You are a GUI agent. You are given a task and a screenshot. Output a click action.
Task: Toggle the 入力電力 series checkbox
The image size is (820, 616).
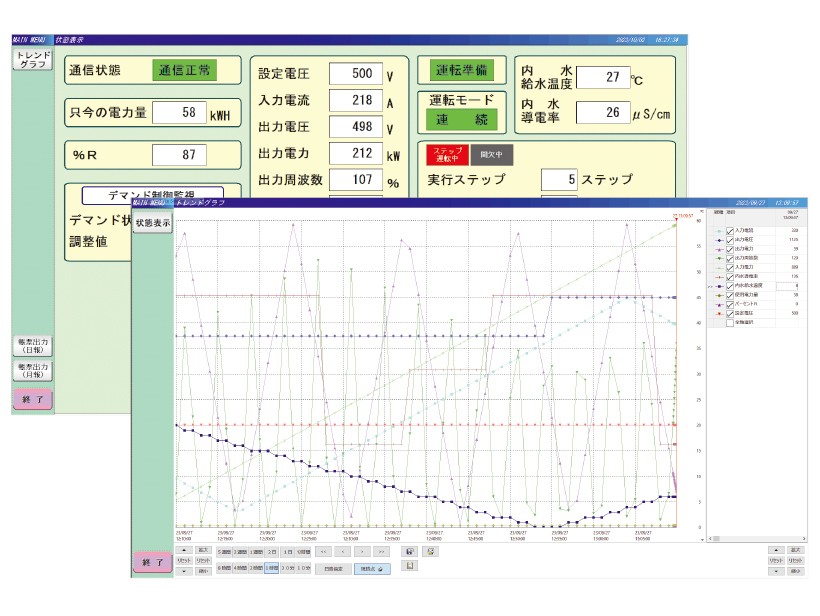(730, 268)
